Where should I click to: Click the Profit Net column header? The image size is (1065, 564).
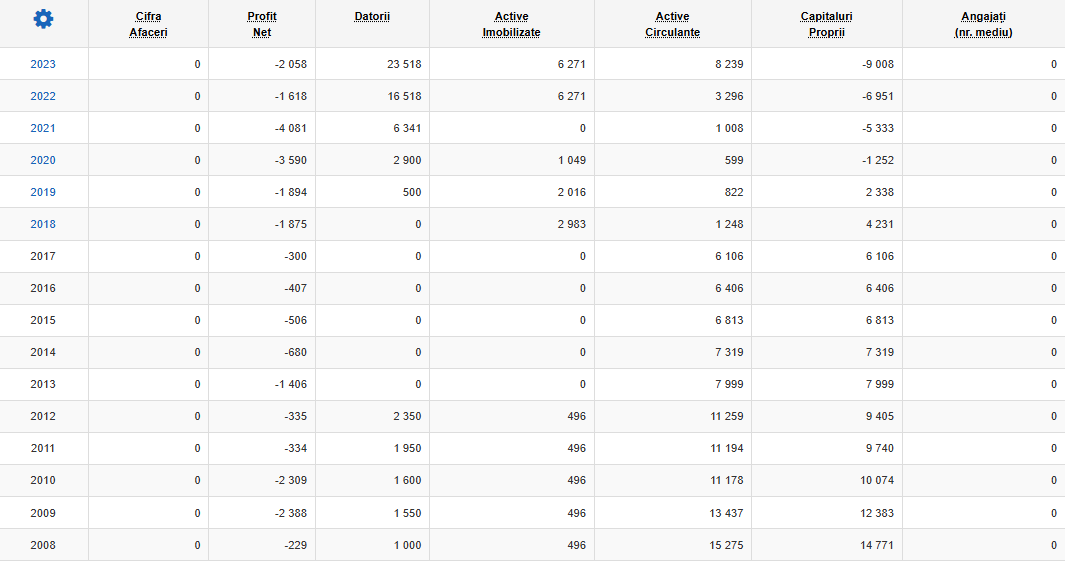[x=261, y=24]
